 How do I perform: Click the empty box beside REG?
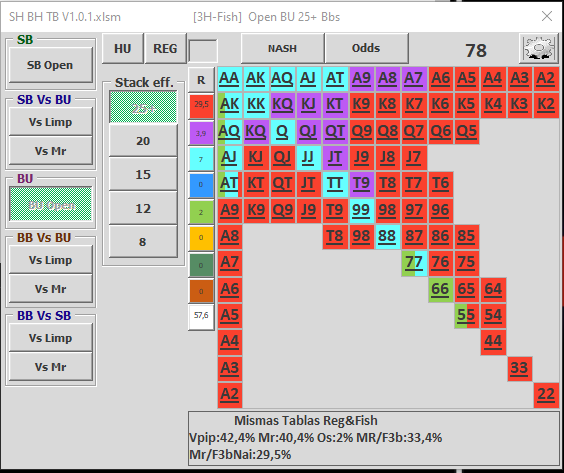[x=203, y=50]
